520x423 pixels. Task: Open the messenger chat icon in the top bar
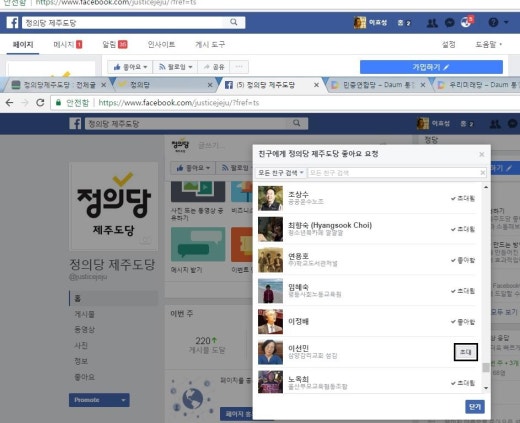(450, 23)
